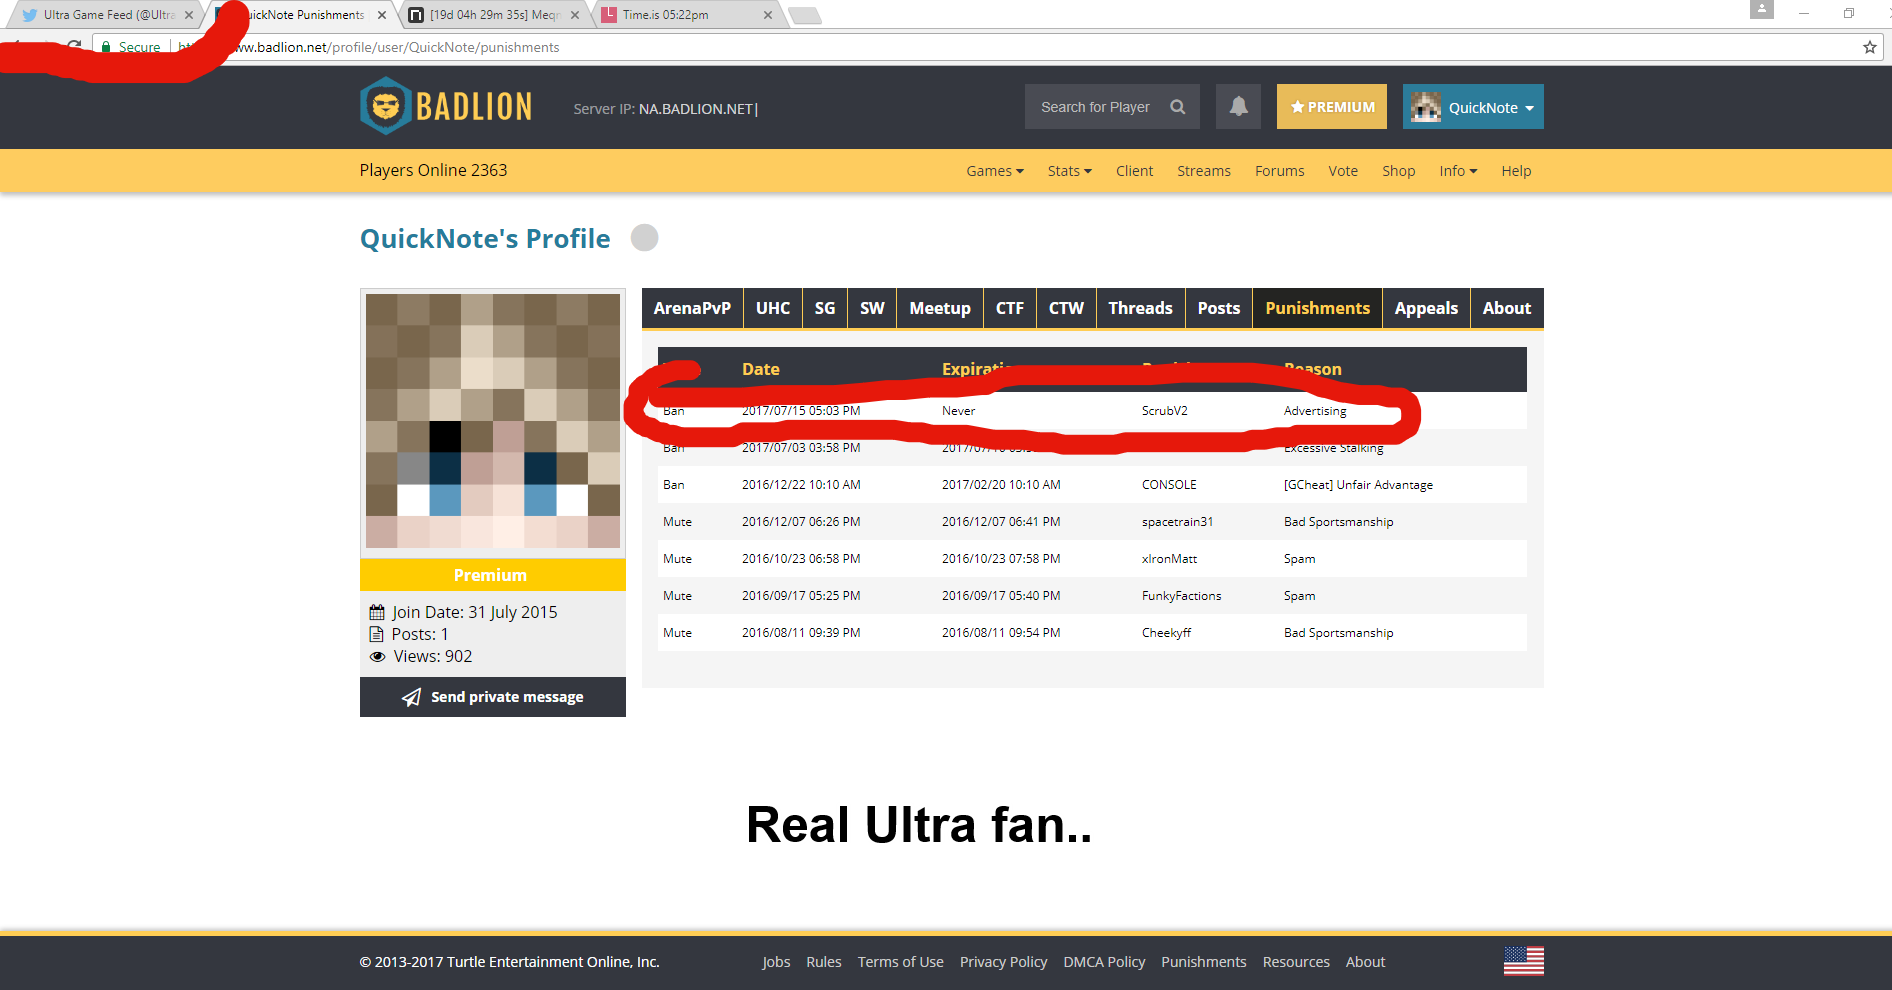Open the Jobs footer link
The image size is (1892, 990).
[x=776, y=962]
